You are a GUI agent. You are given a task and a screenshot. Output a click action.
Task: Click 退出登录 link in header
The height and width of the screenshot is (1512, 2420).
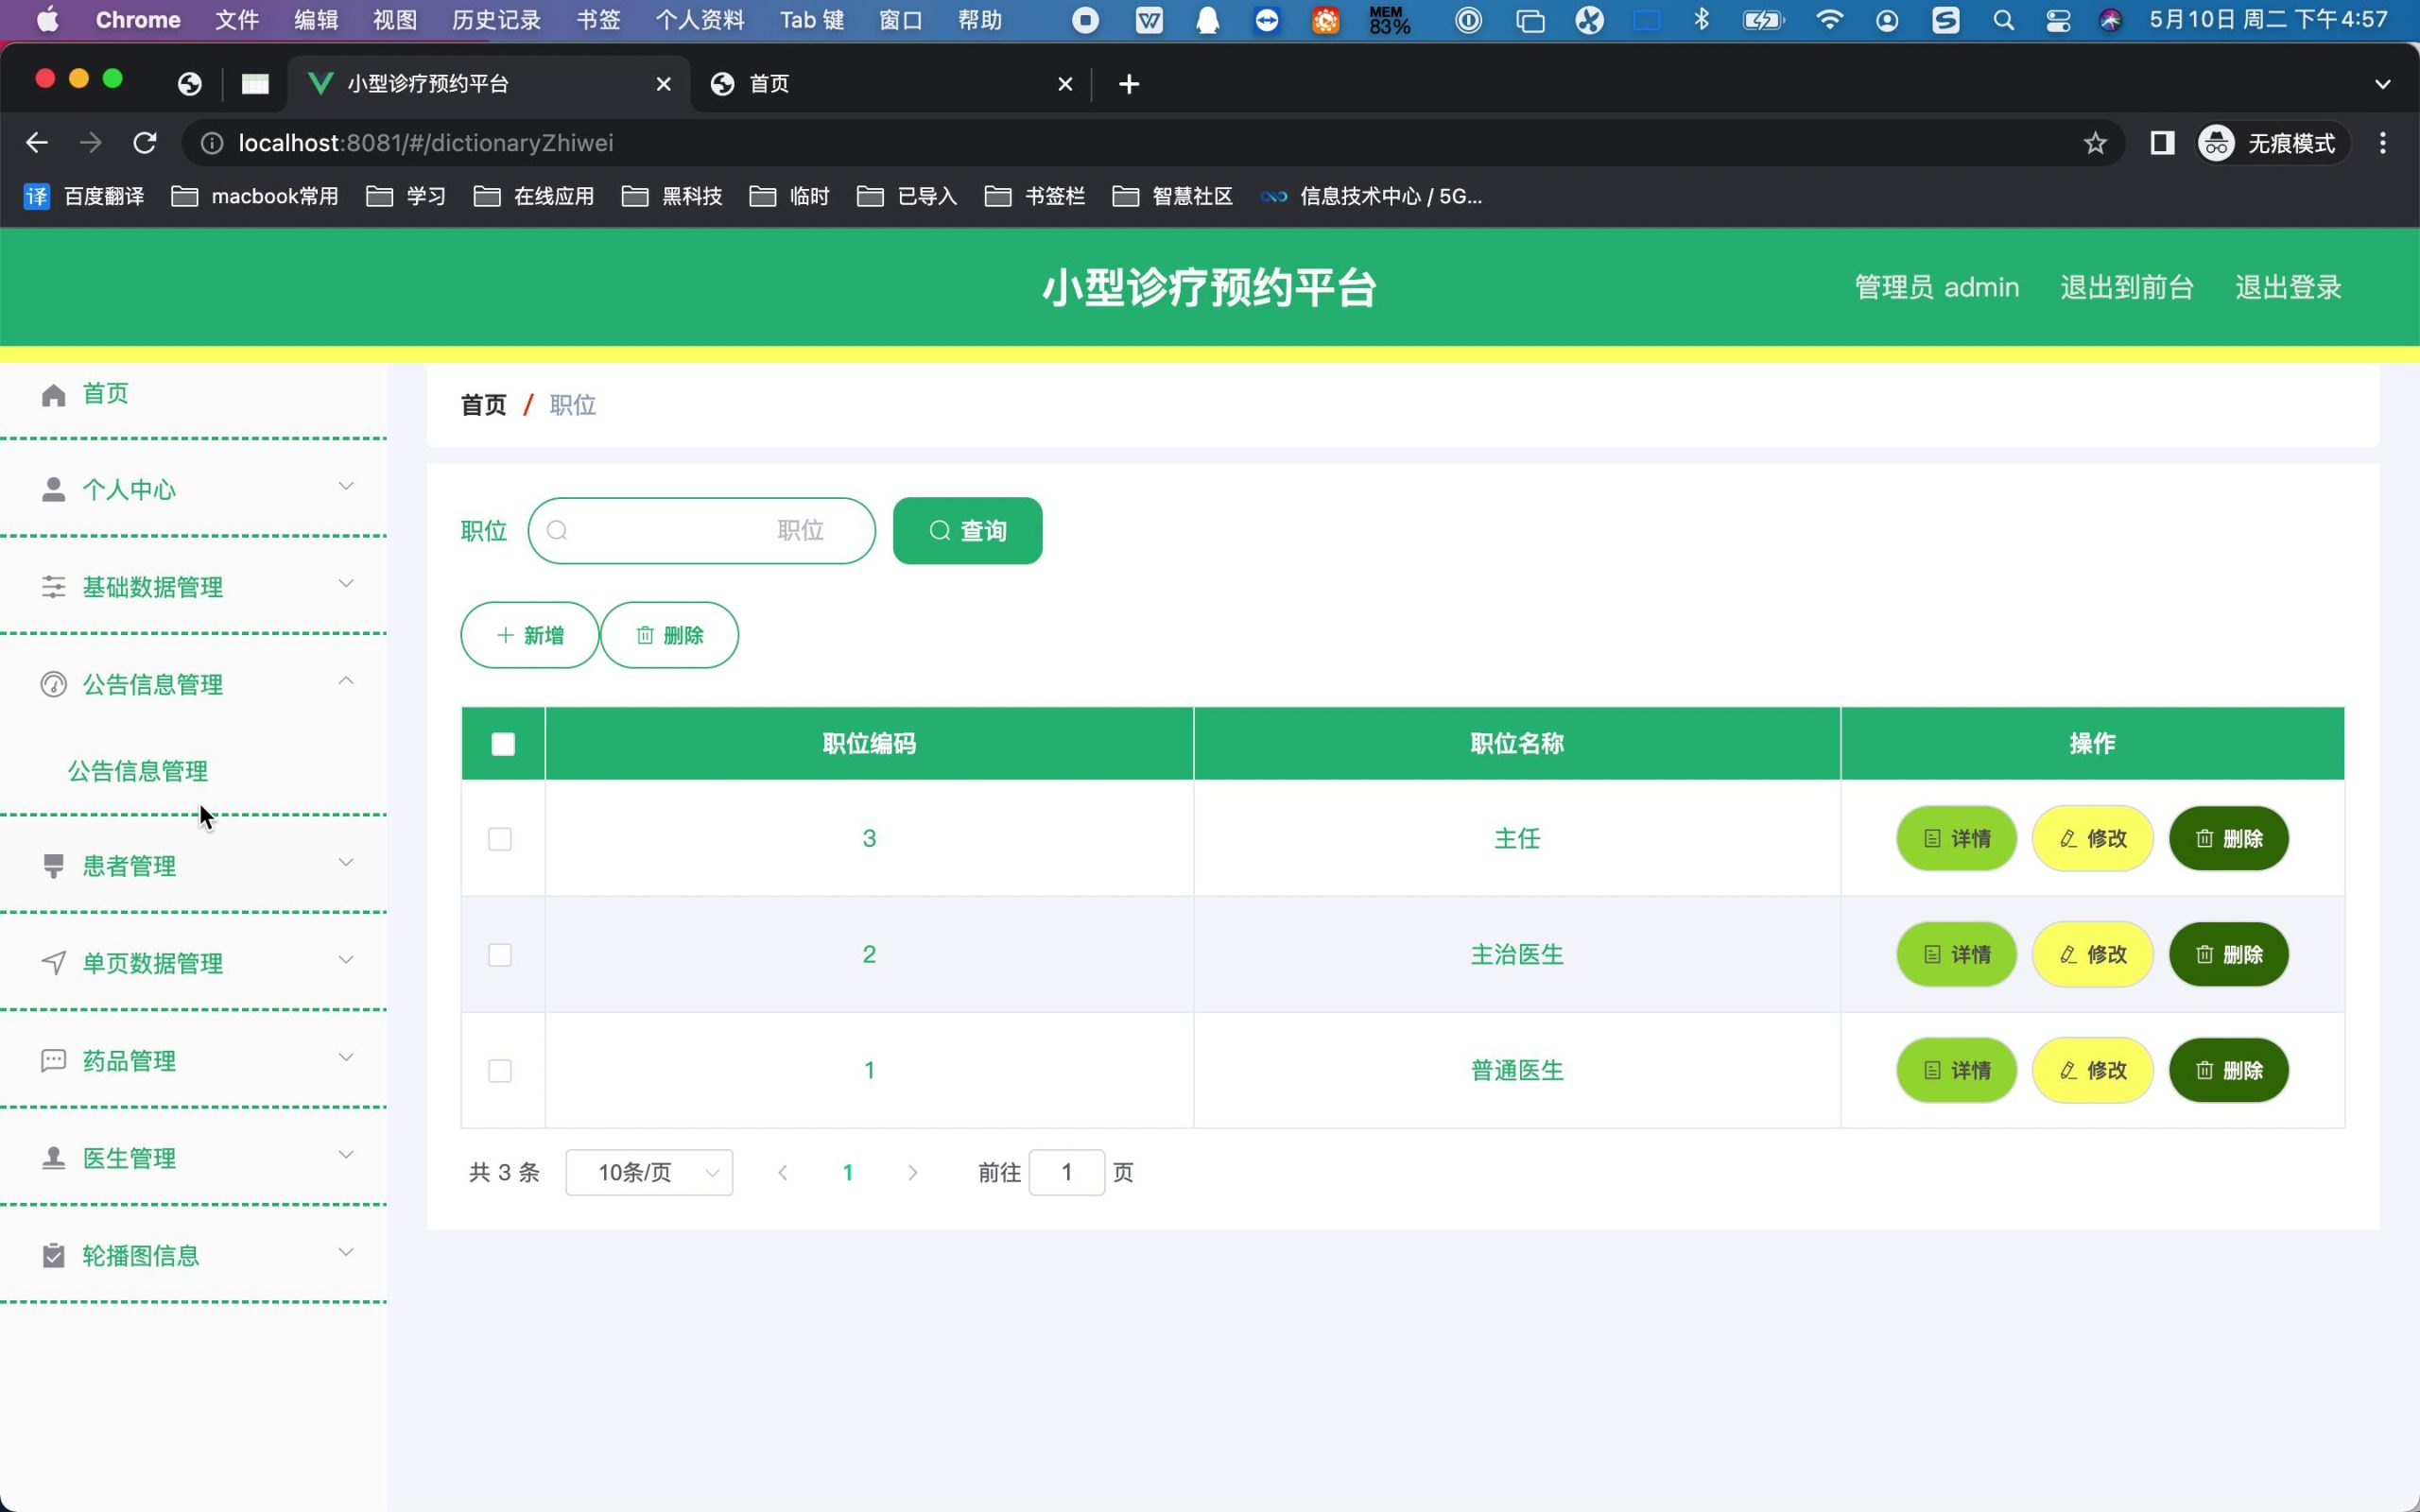click(2288, 288)
